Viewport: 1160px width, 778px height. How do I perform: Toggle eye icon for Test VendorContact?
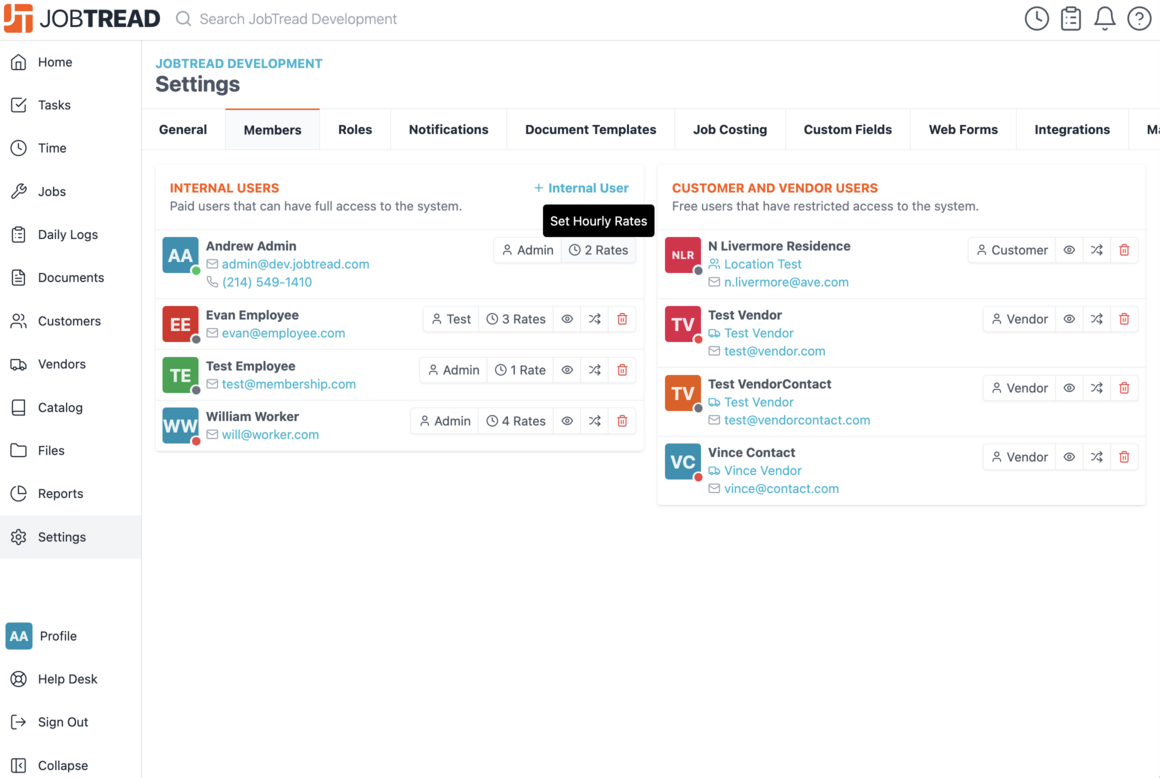[1069, 388]
